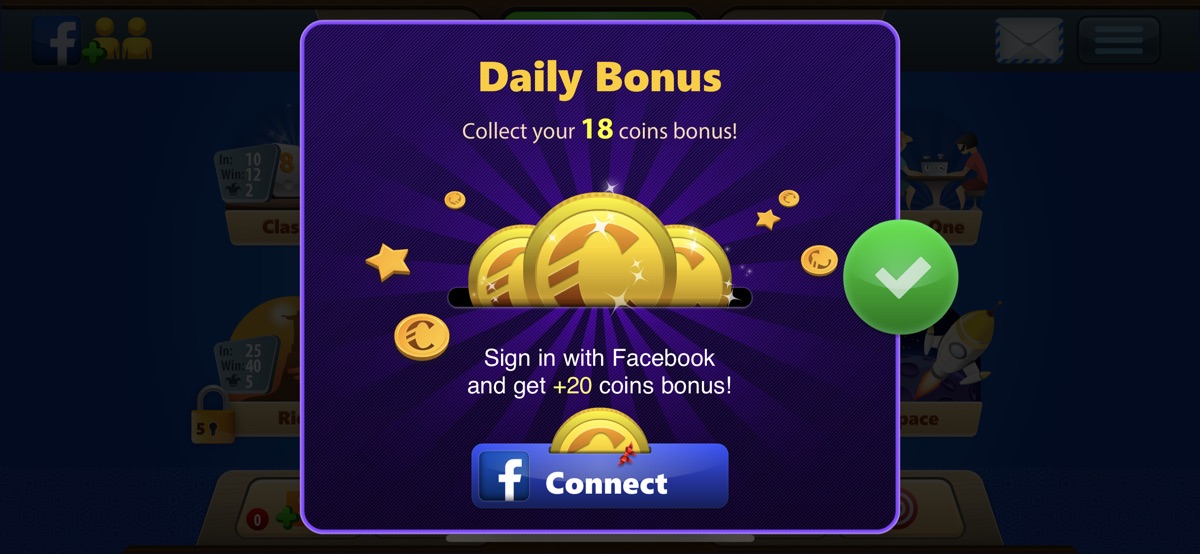Click the large coin left of popup bottom
This screenshot has height=554, width=1200.
422,336
